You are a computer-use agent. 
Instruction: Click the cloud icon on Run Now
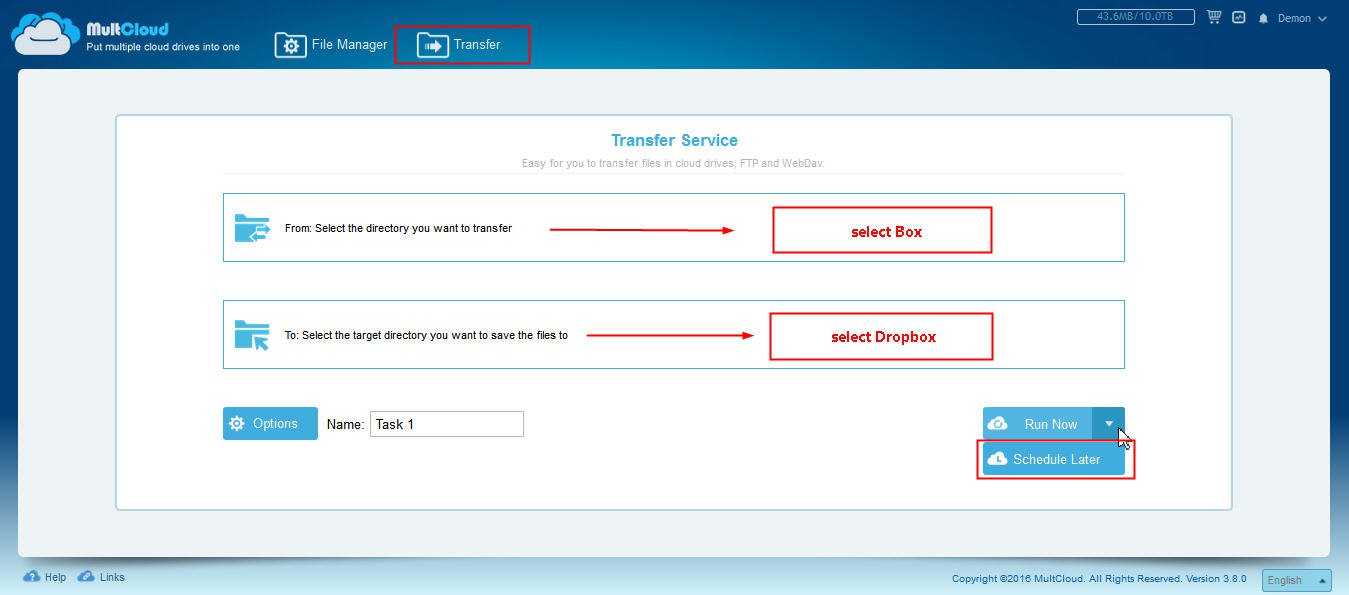pos(997,424)
